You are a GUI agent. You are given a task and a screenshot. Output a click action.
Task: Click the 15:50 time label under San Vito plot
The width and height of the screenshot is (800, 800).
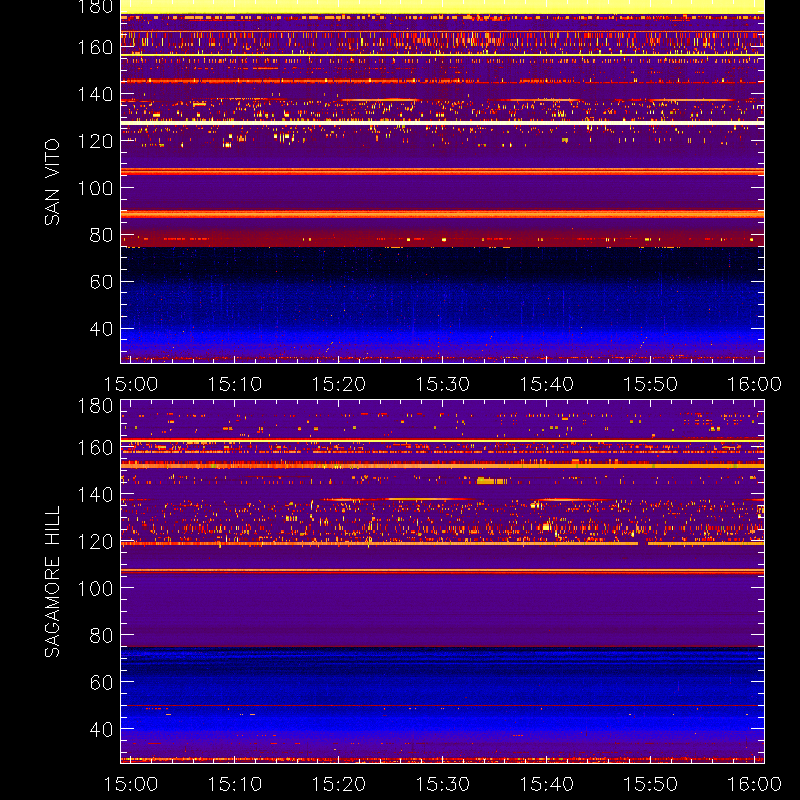tap(651, 384)
